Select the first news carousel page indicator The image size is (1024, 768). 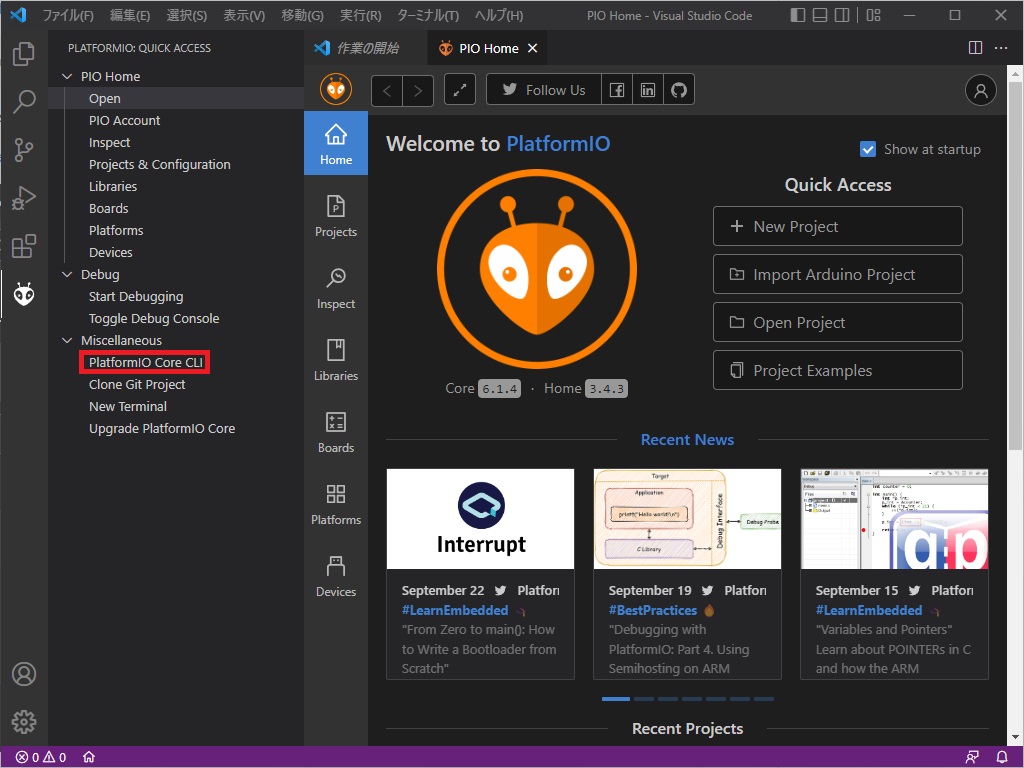616,699
